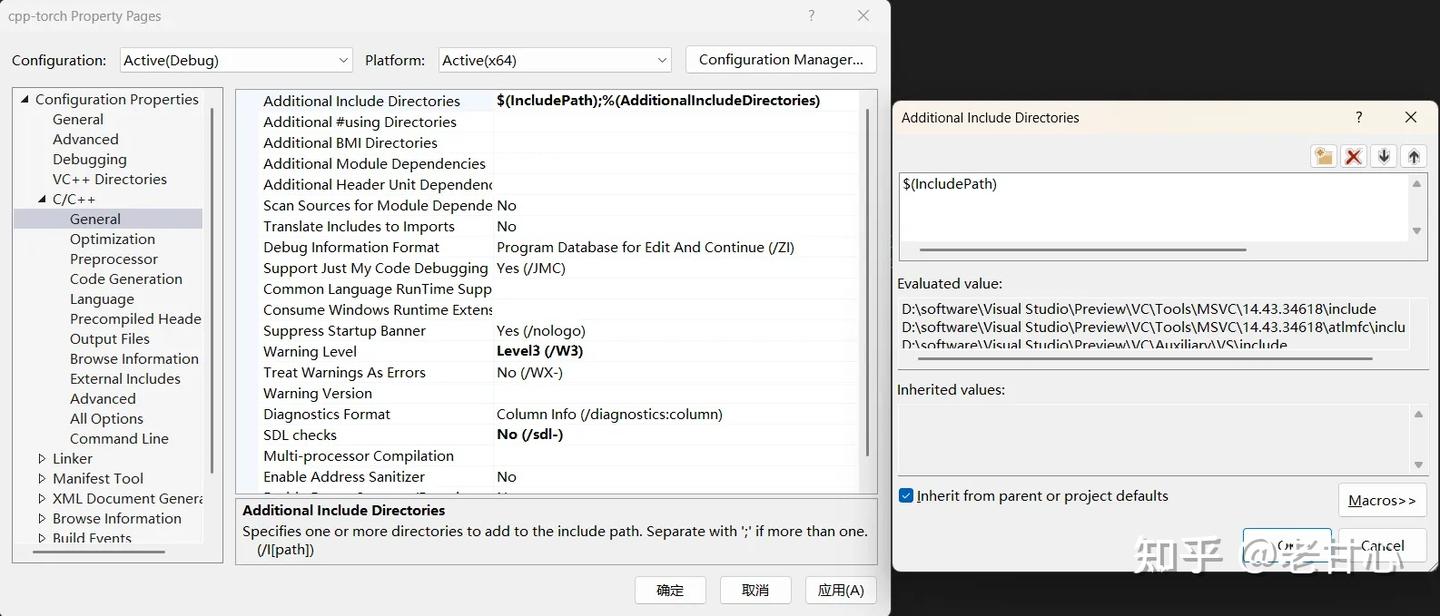Click the Macros>> button
Image resolution: width=1440 pixels, height=616 pixels.
click(1382, 500)
